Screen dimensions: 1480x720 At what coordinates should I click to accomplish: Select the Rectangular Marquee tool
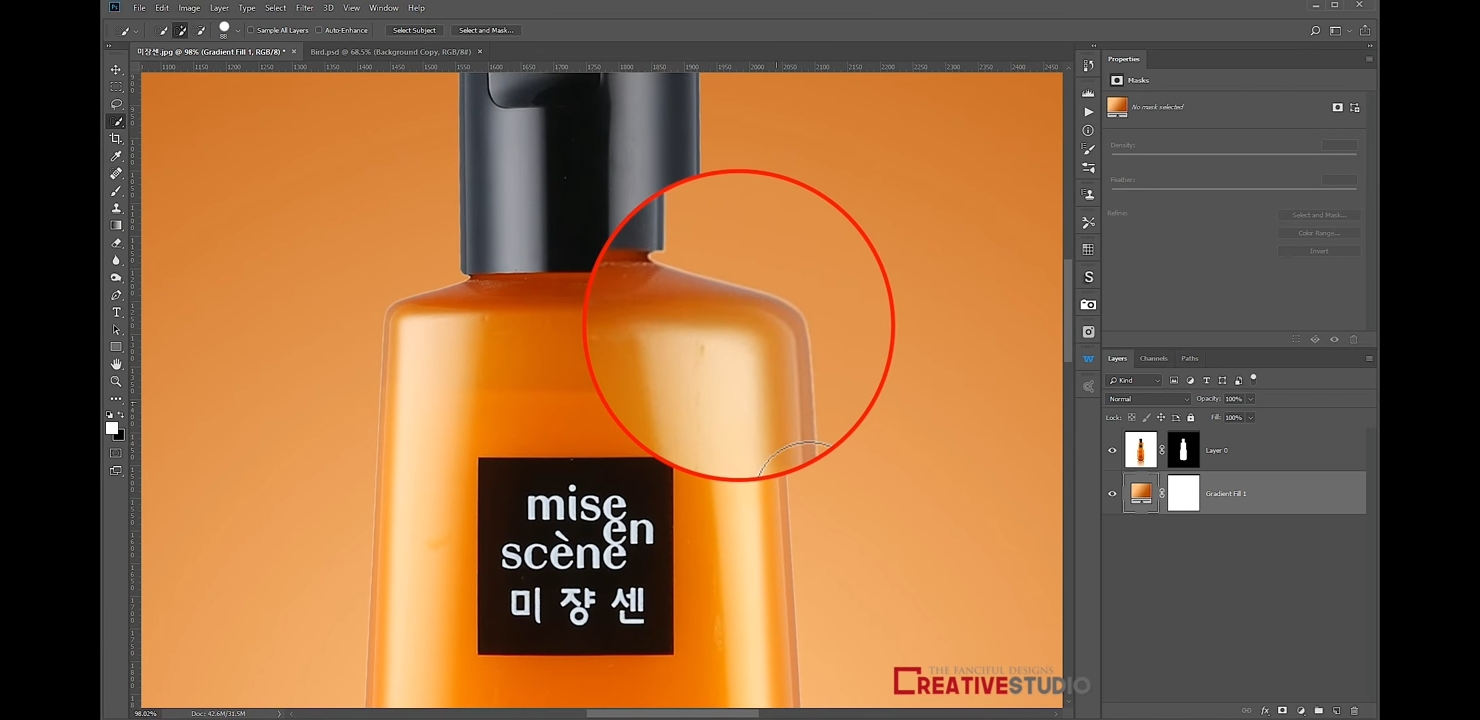click(x=116, y=87)
